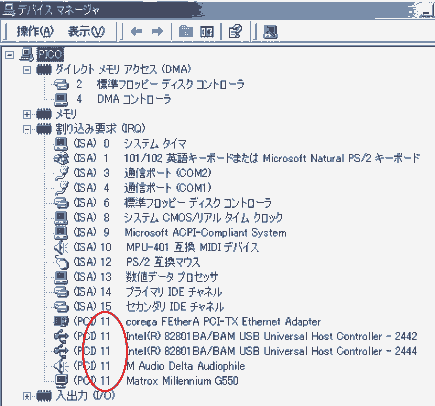Viewport: 435px width, 406px height.
Task: Select the DMA コントローラ entry
Action: pyautogui.click(x=134, y=99)
